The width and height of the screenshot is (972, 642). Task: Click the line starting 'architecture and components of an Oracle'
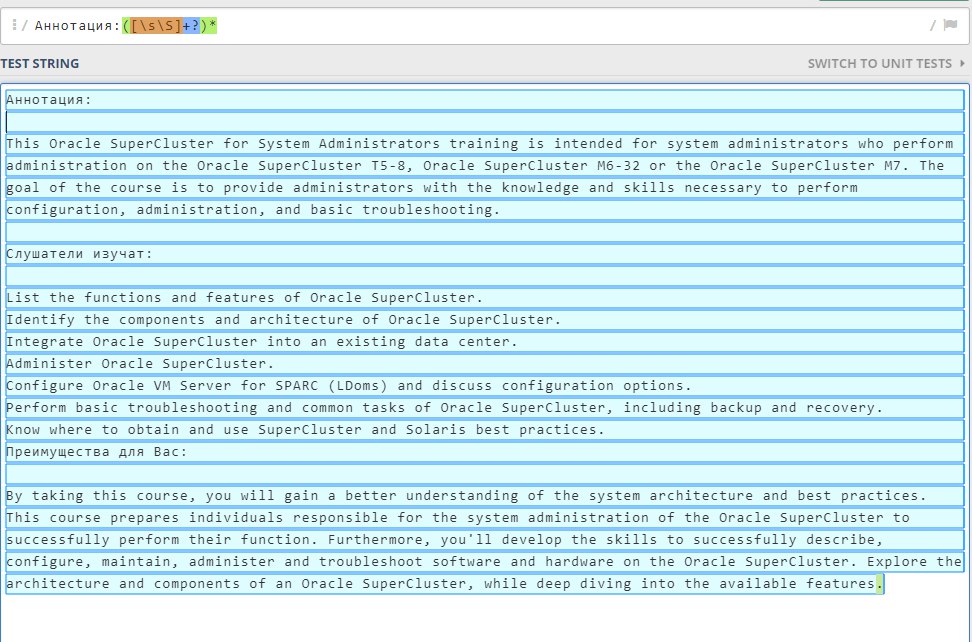tap(444, 584)
